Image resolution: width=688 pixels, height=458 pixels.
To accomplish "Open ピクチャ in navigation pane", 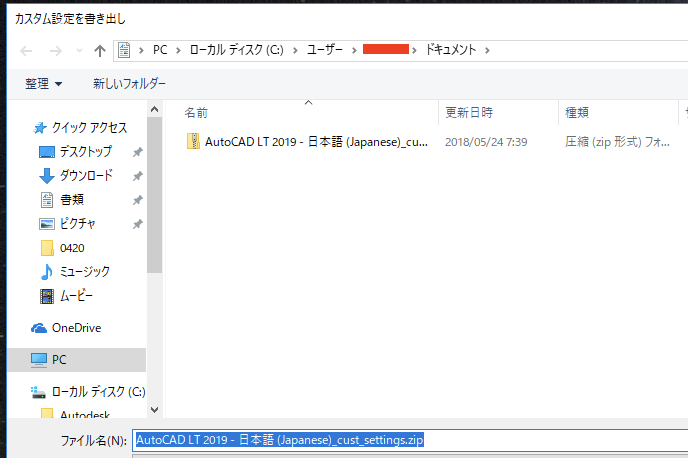I will point(78,224).
